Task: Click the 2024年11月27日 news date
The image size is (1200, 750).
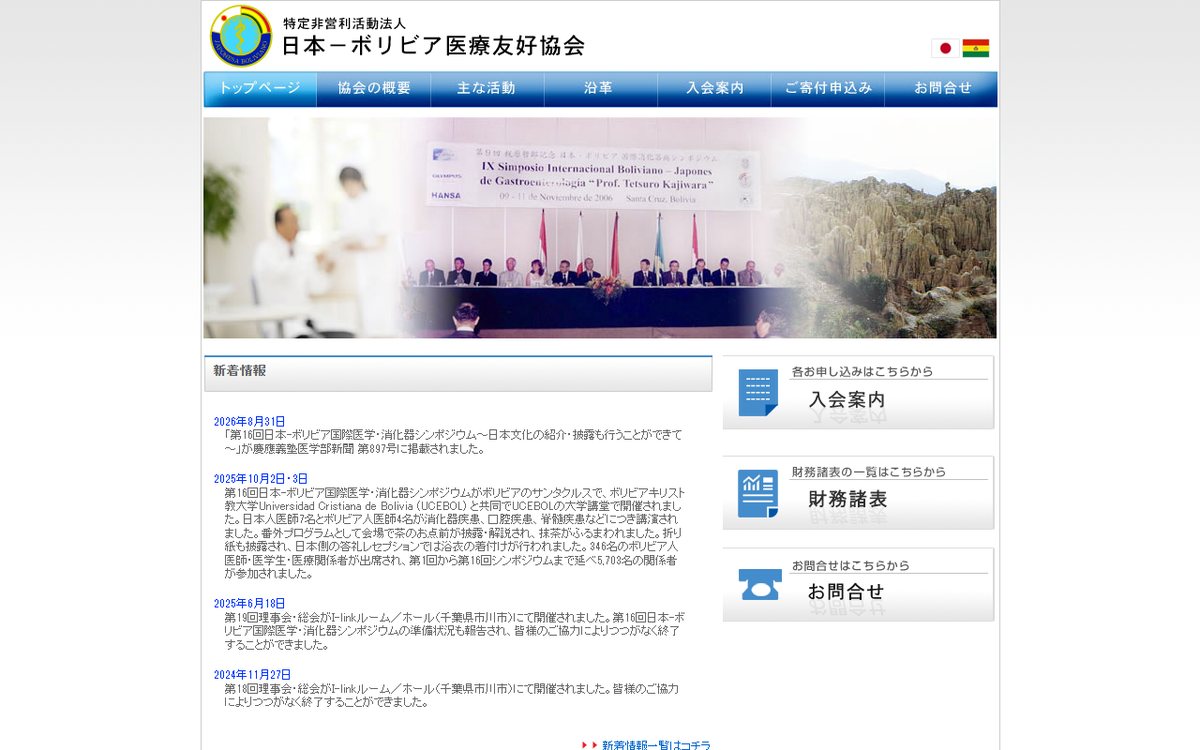Action: (x=252, y=675)
